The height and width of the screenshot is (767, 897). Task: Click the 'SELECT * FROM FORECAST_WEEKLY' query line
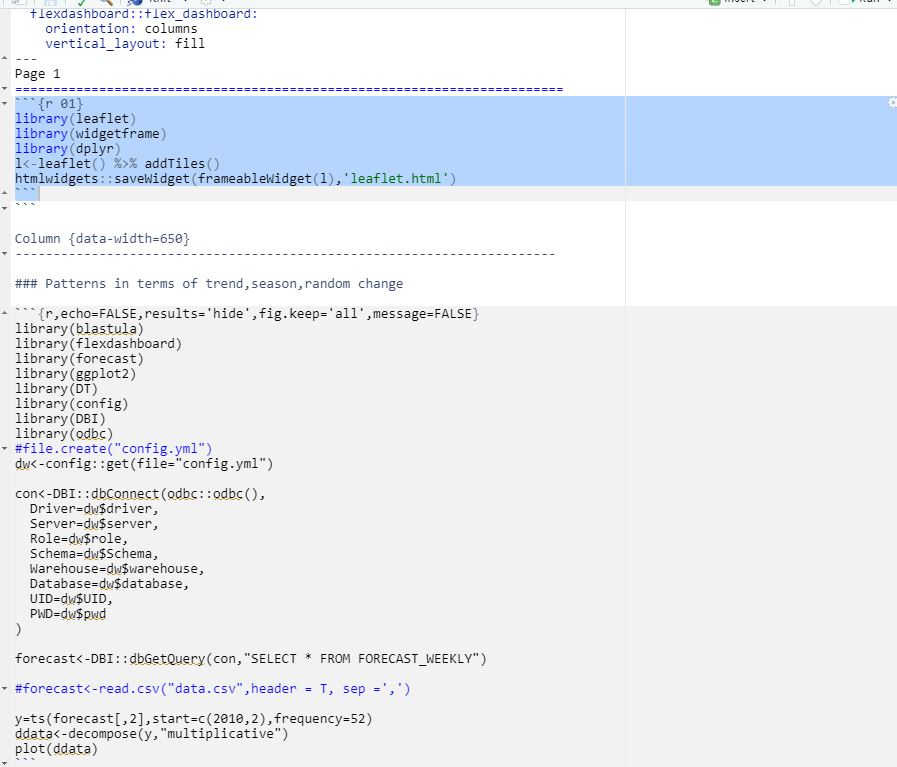251,658
